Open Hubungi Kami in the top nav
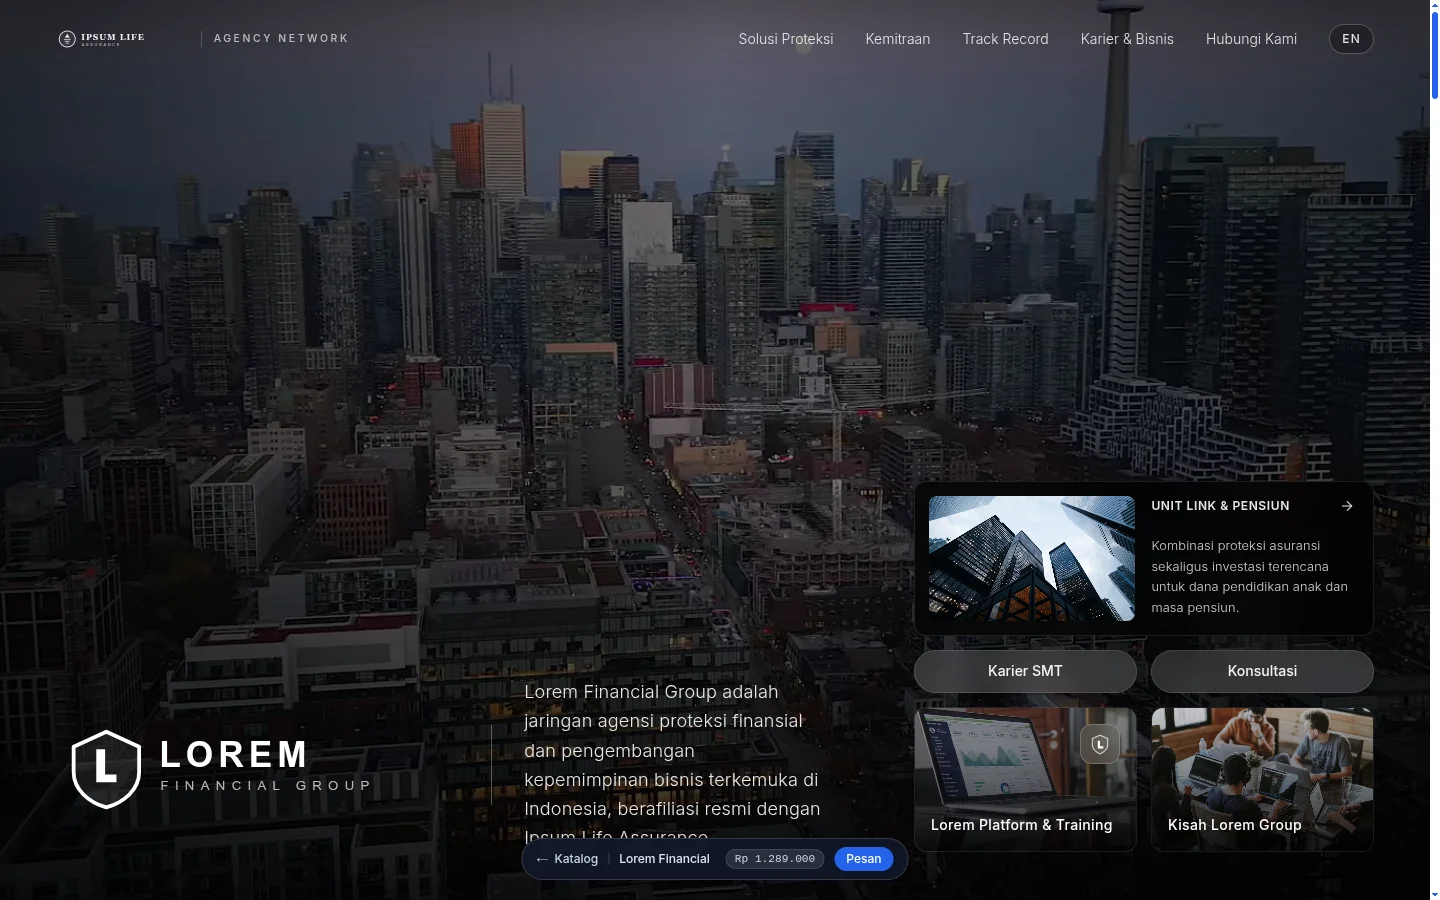The image size is (1440, 900). pos(1251,39)
